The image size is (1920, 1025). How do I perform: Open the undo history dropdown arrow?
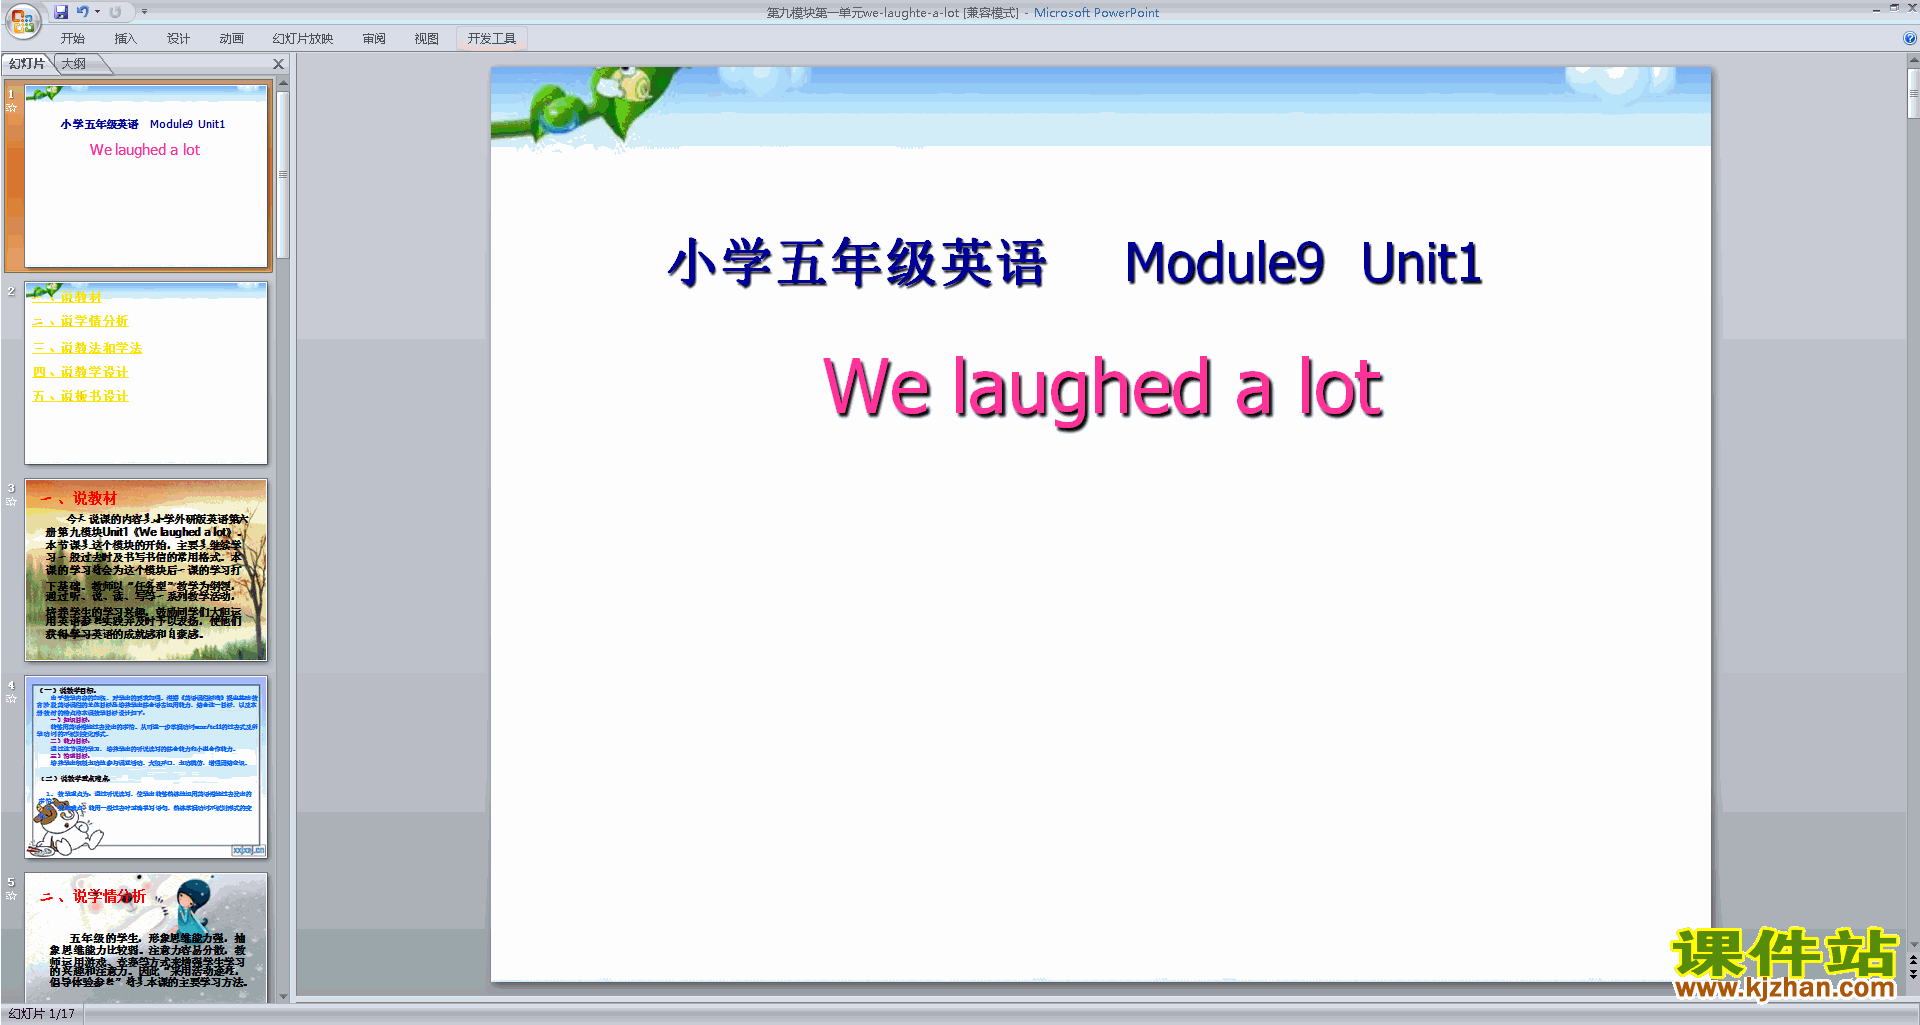pos(97,12)
